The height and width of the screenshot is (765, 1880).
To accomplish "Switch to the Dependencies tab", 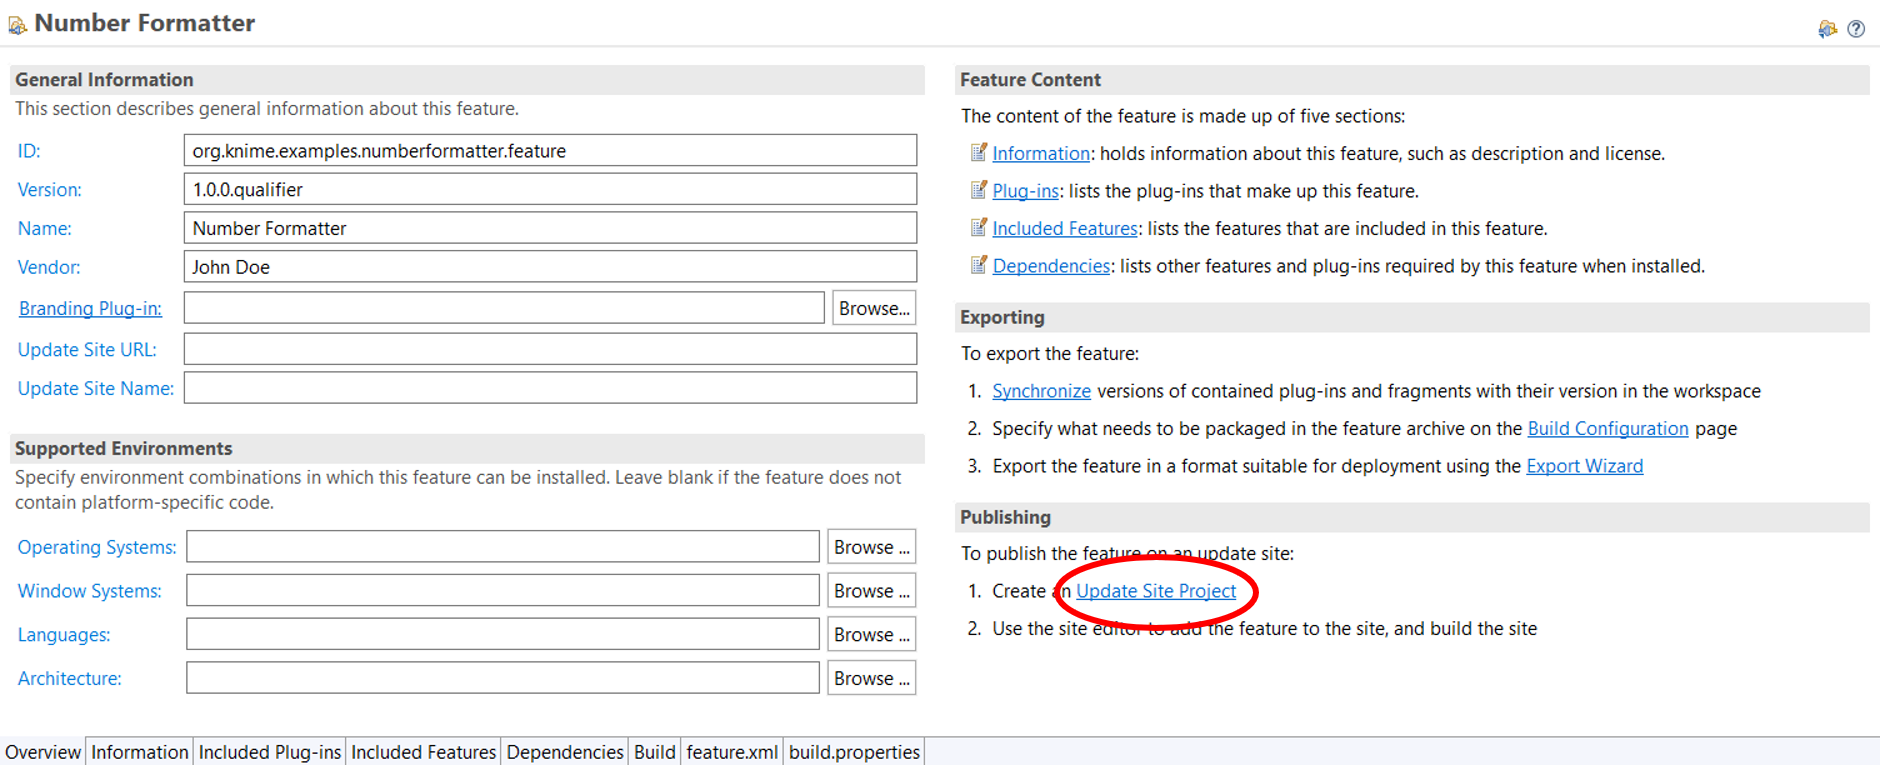I will pos(565,752).
